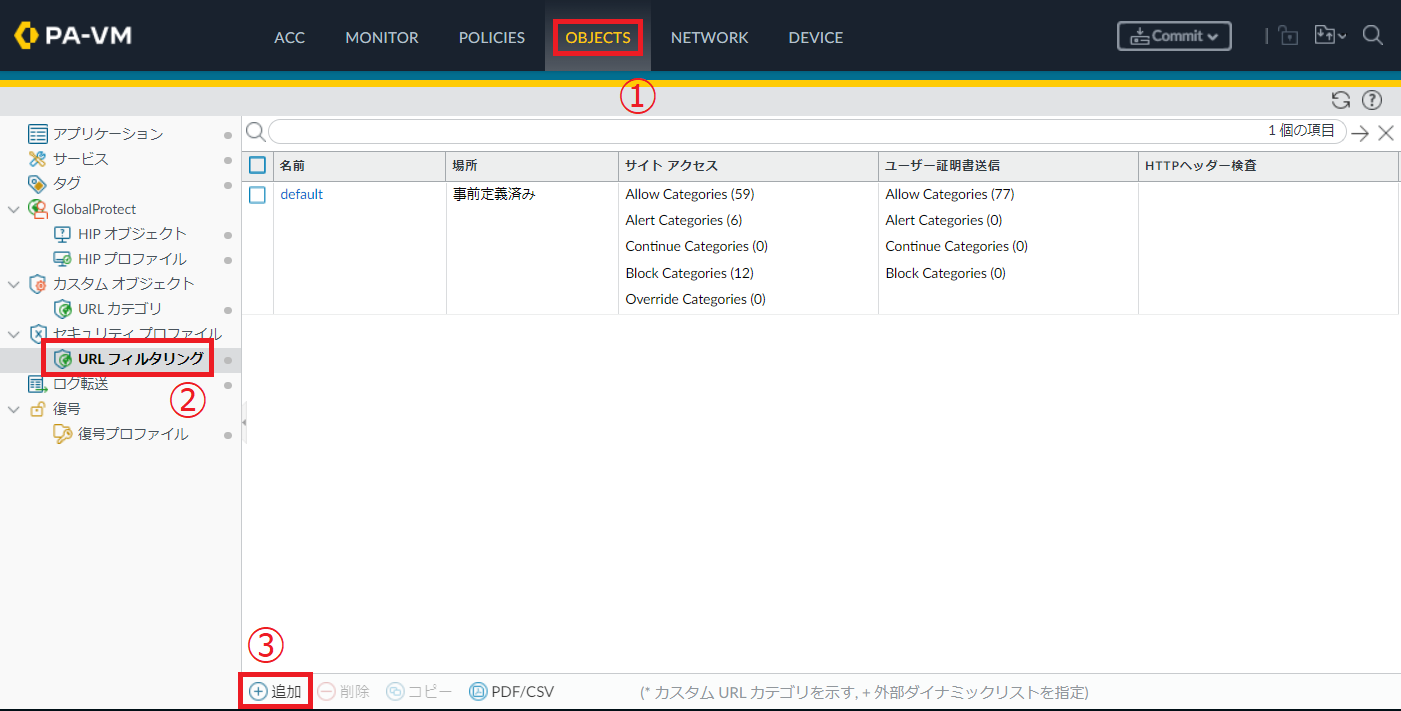The image size is (1401, 711).
Task: Open URL カテゴリ in the tree
Action: (x=120, y=309)
